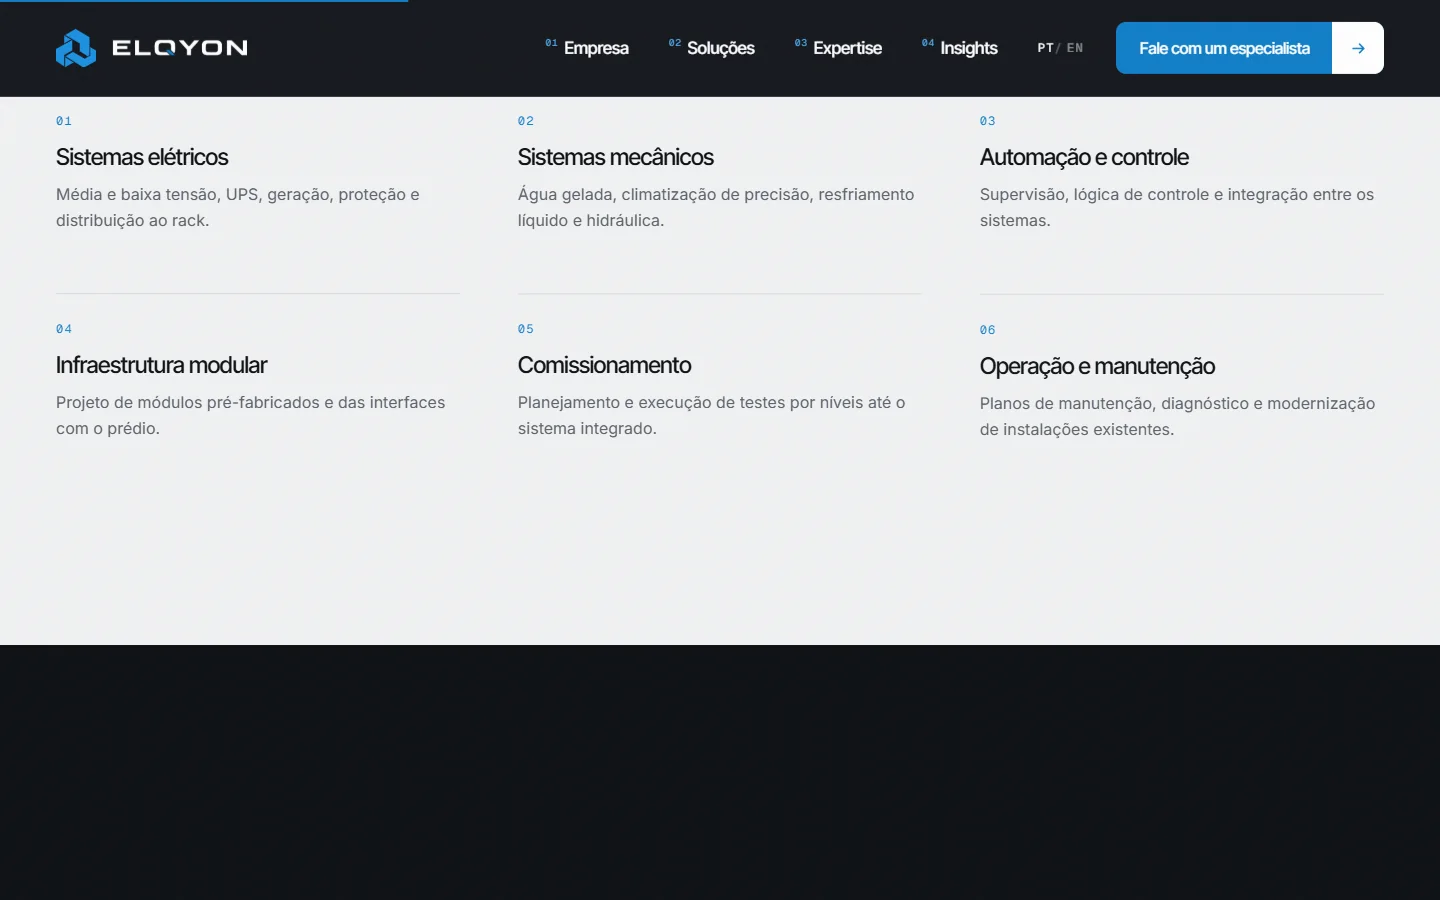The image size is (1440, 900).
Task: Click the description starting Planejamento e execução
Action: [x=712, y=415]
